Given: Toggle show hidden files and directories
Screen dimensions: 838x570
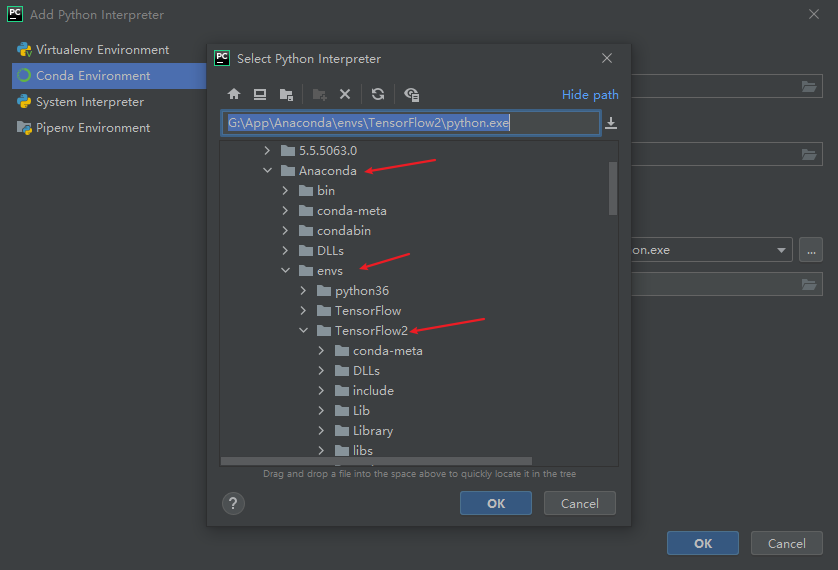Looking at the screenshot, I should point(411,94).
